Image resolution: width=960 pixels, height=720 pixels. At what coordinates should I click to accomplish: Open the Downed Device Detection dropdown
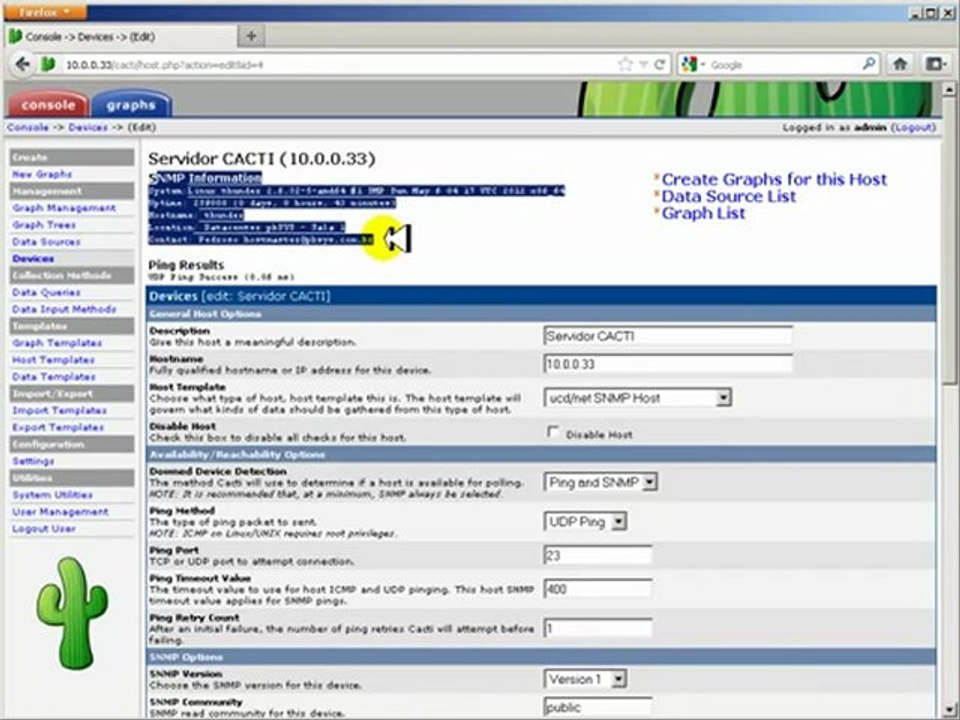pos(601,482)
